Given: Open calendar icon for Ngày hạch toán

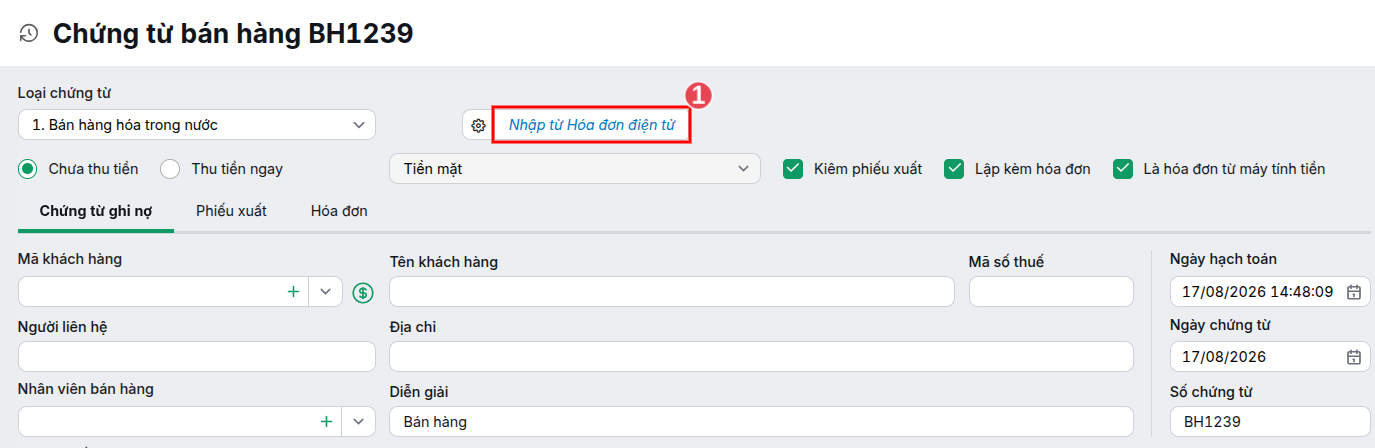Looking at the screenshot, I should (1353, 292).
